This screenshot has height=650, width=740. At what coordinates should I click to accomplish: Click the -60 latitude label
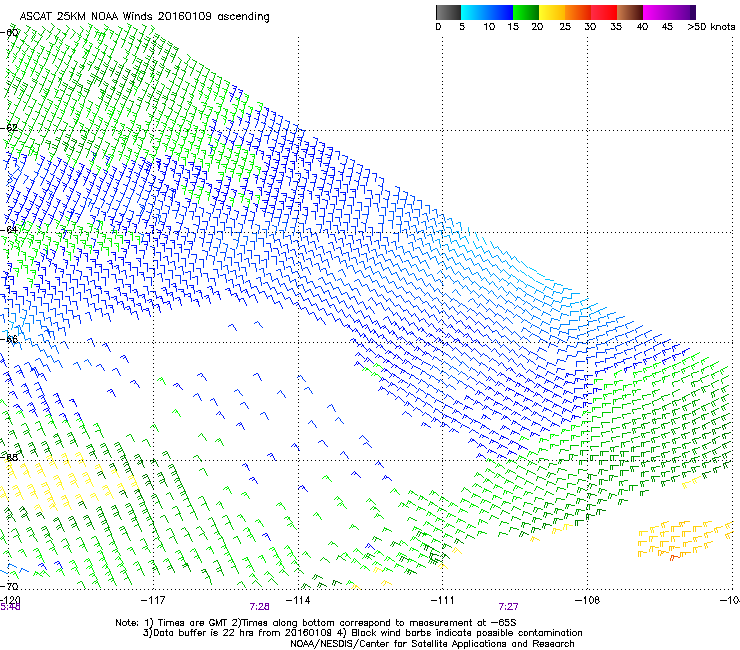pyautogui.click(x=9, y=33)
